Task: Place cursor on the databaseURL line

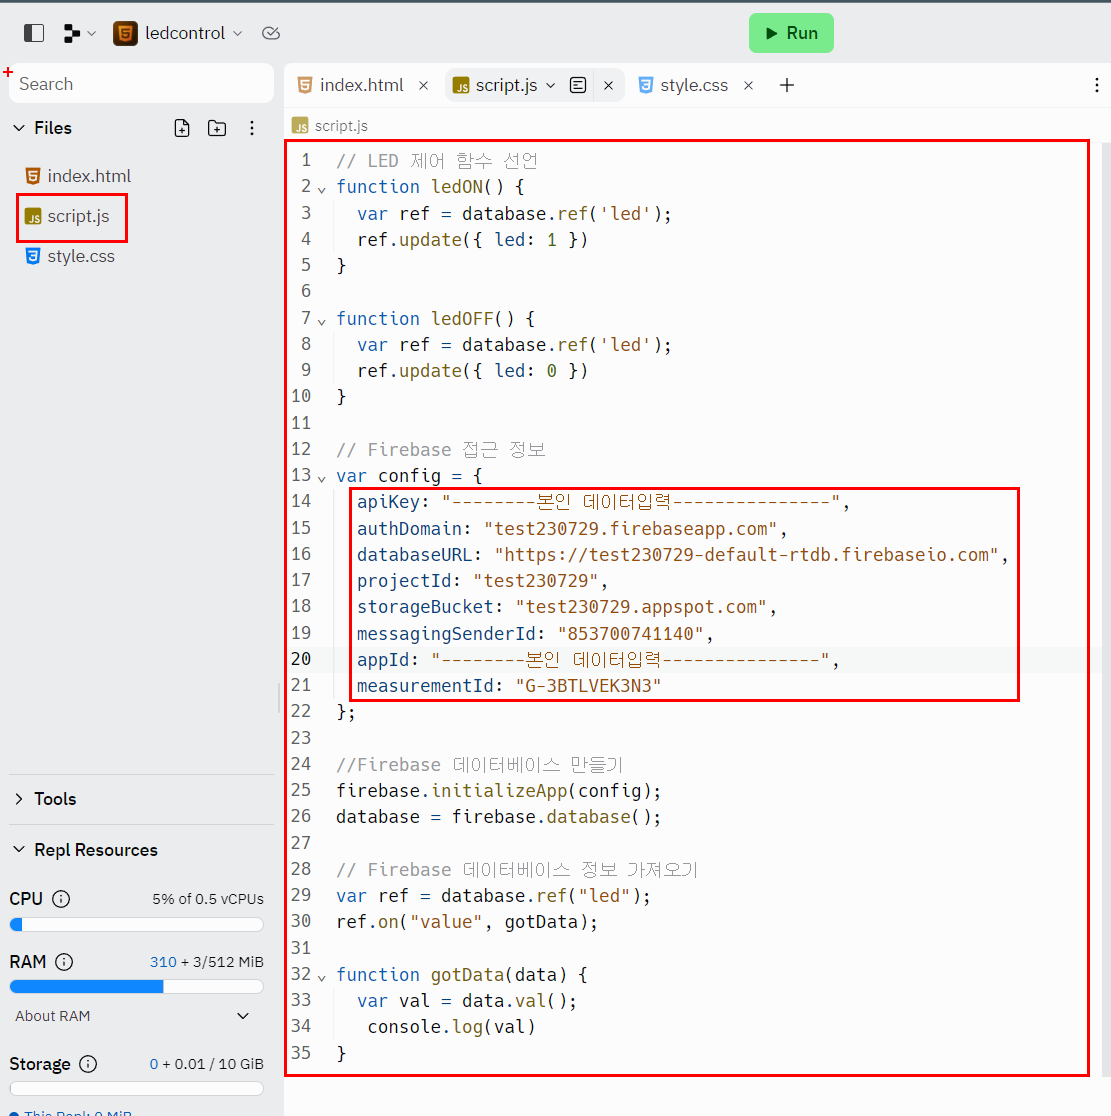Action: tap(682, 555)
